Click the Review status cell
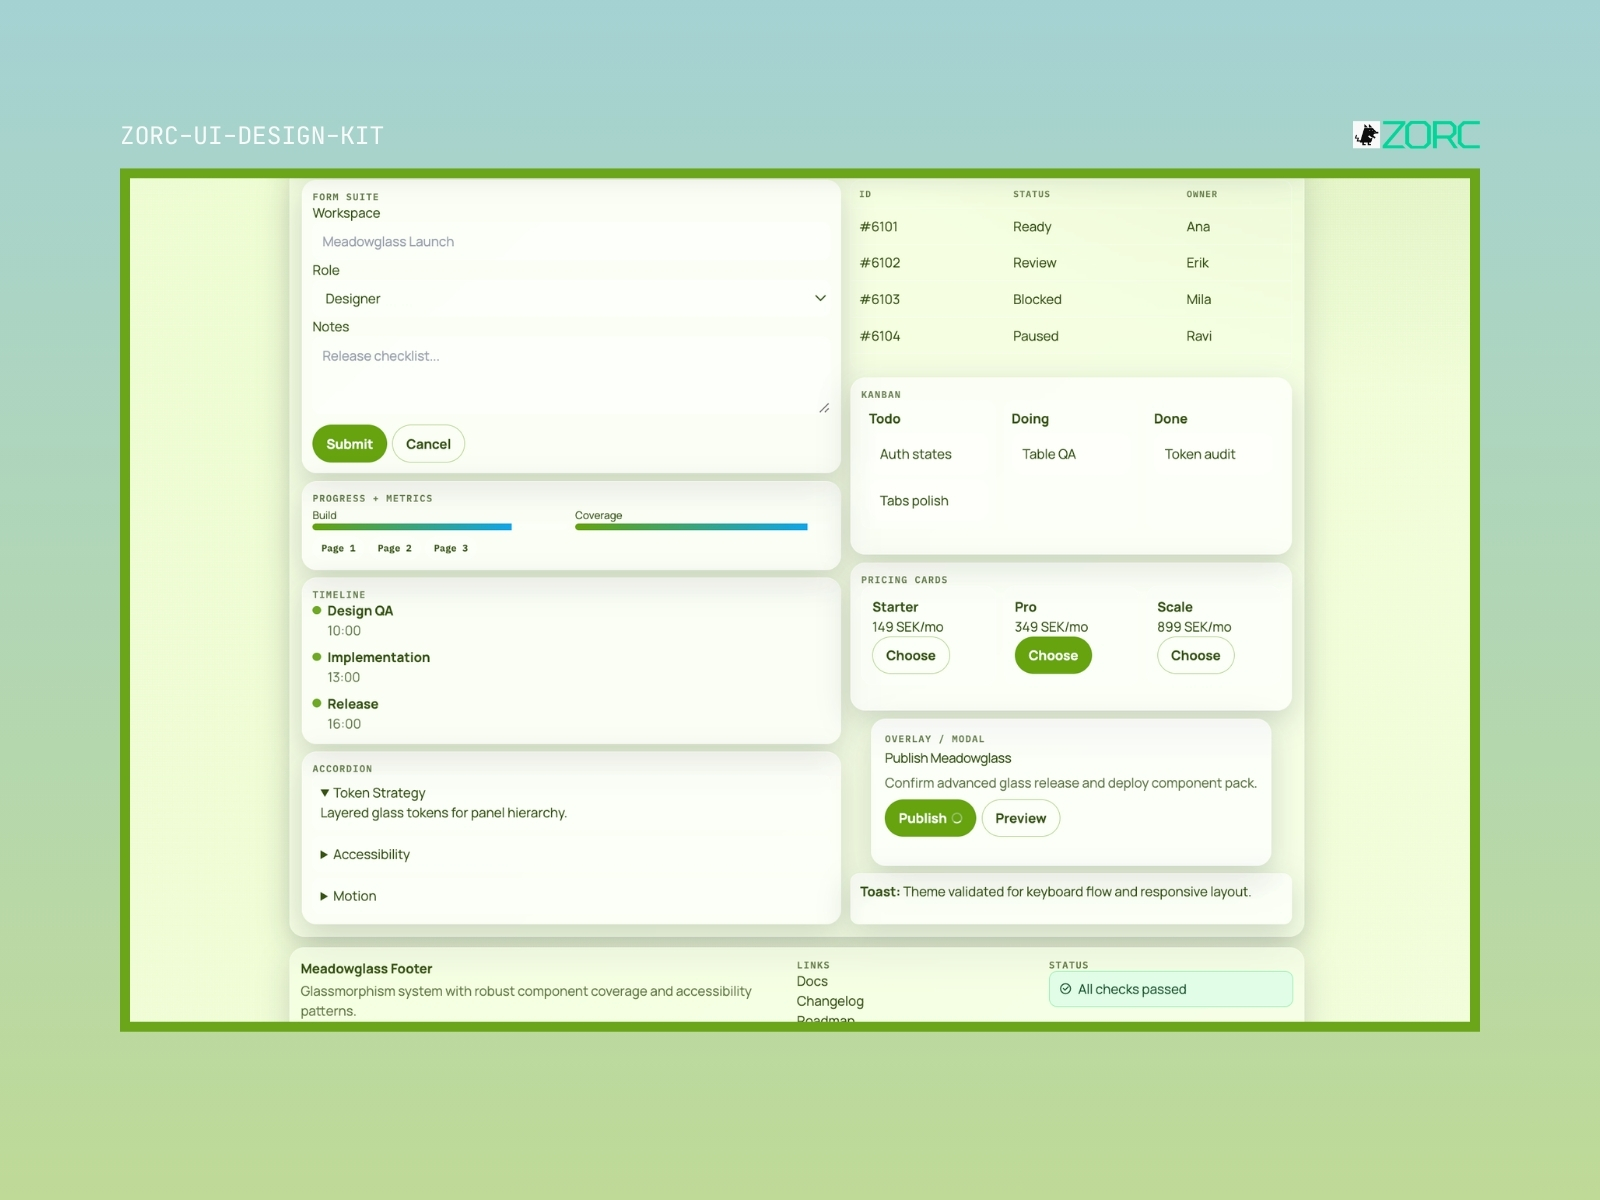The image size is (1600, 1200). pos(1035,263)
